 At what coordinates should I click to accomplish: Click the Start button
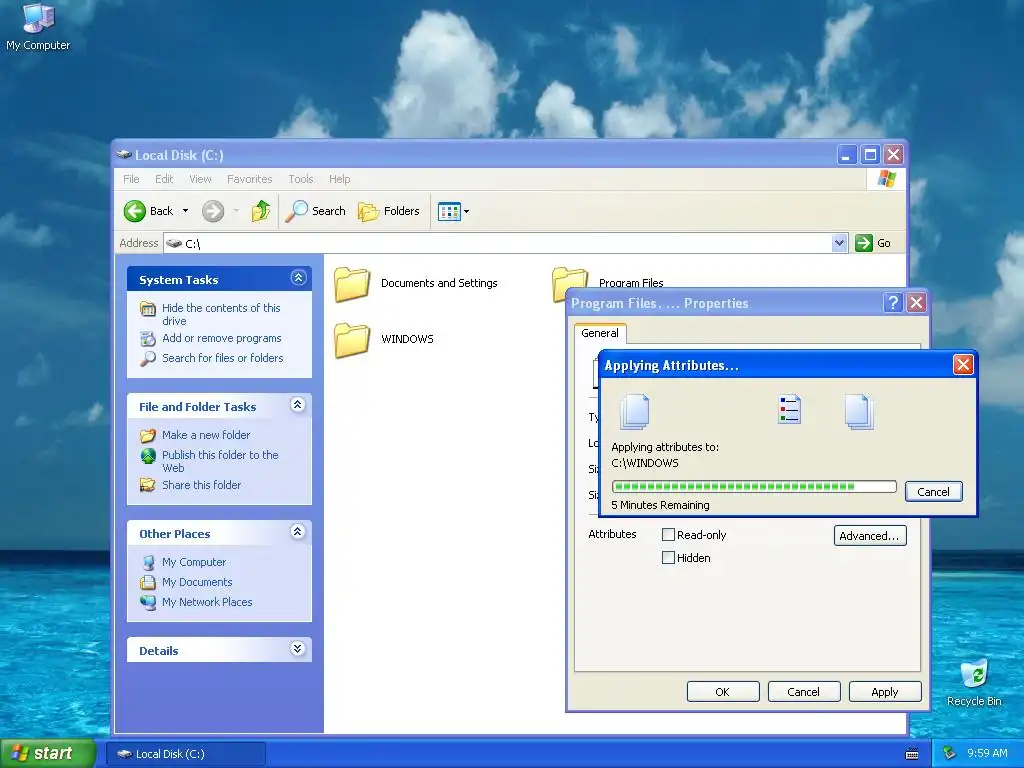(47, 754)
